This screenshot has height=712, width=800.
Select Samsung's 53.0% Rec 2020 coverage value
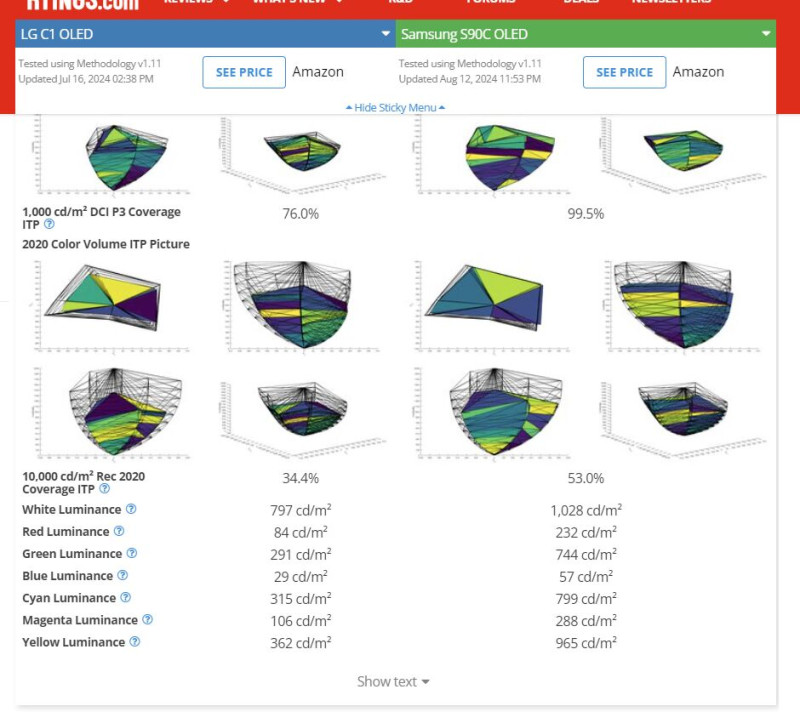(x=586, y=478)
